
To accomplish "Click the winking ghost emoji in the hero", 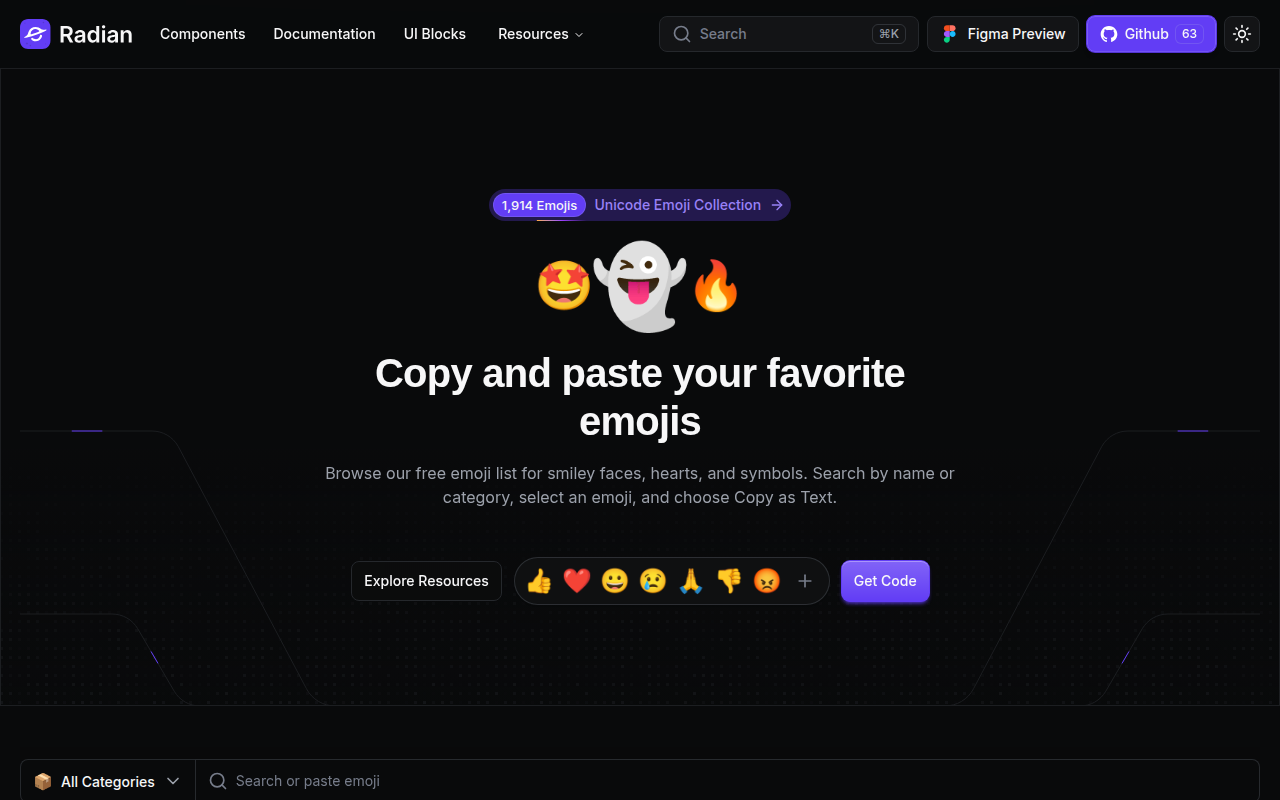I will [640, 286].
